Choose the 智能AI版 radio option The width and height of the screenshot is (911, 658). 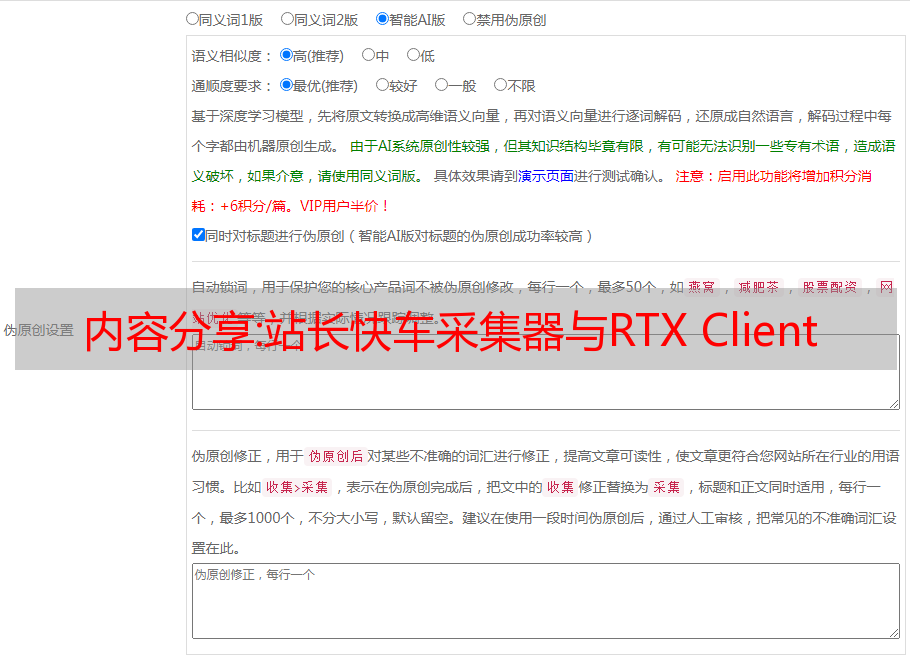point(382,19)
